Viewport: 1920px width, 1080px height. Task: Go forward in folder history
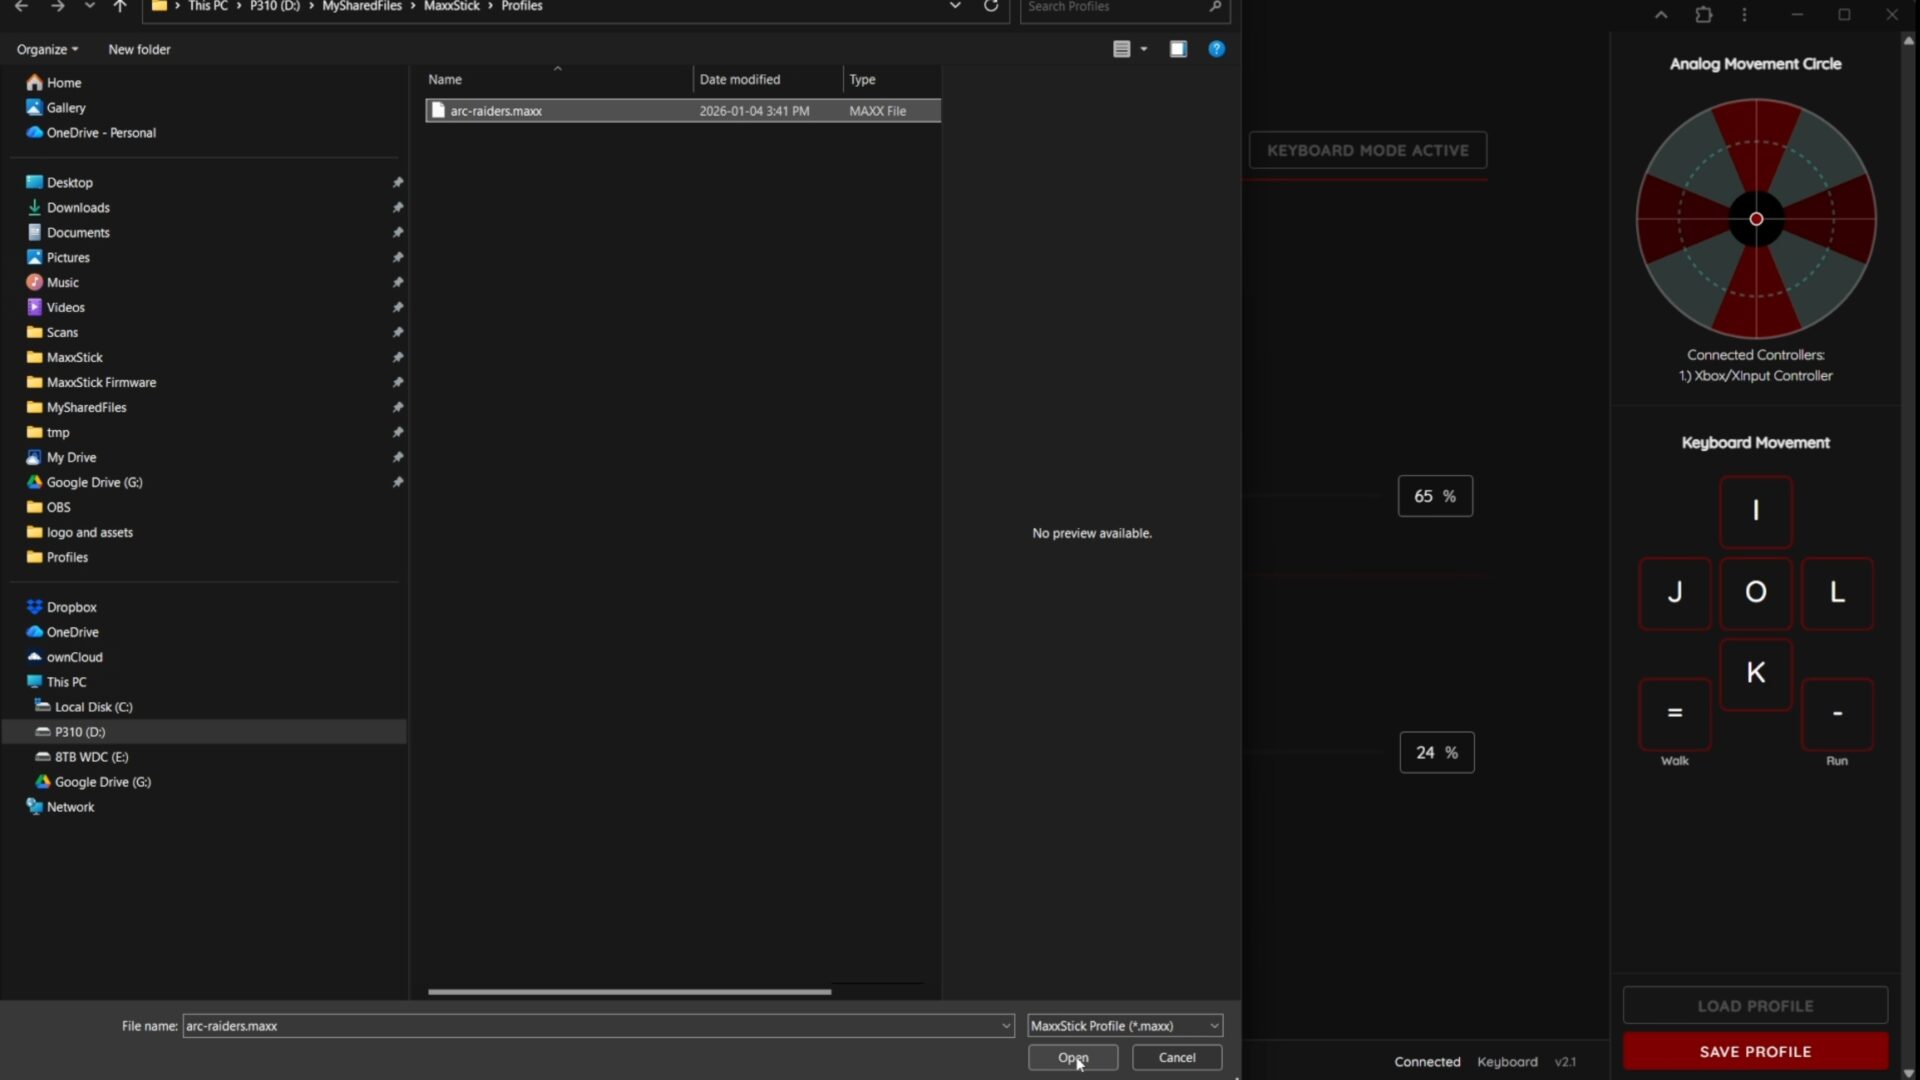(x=57, y=6)
